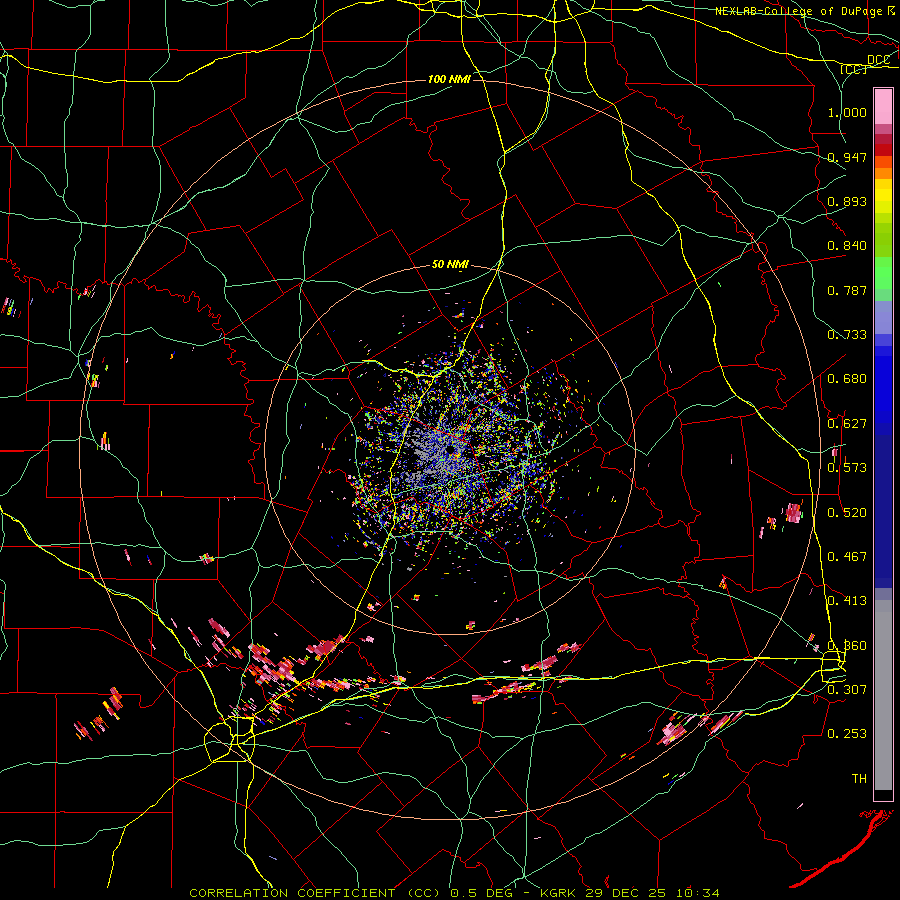Click the 100 NMI range ring label
This screenshot has height=900, width=900.
click(x=449, y=79)
